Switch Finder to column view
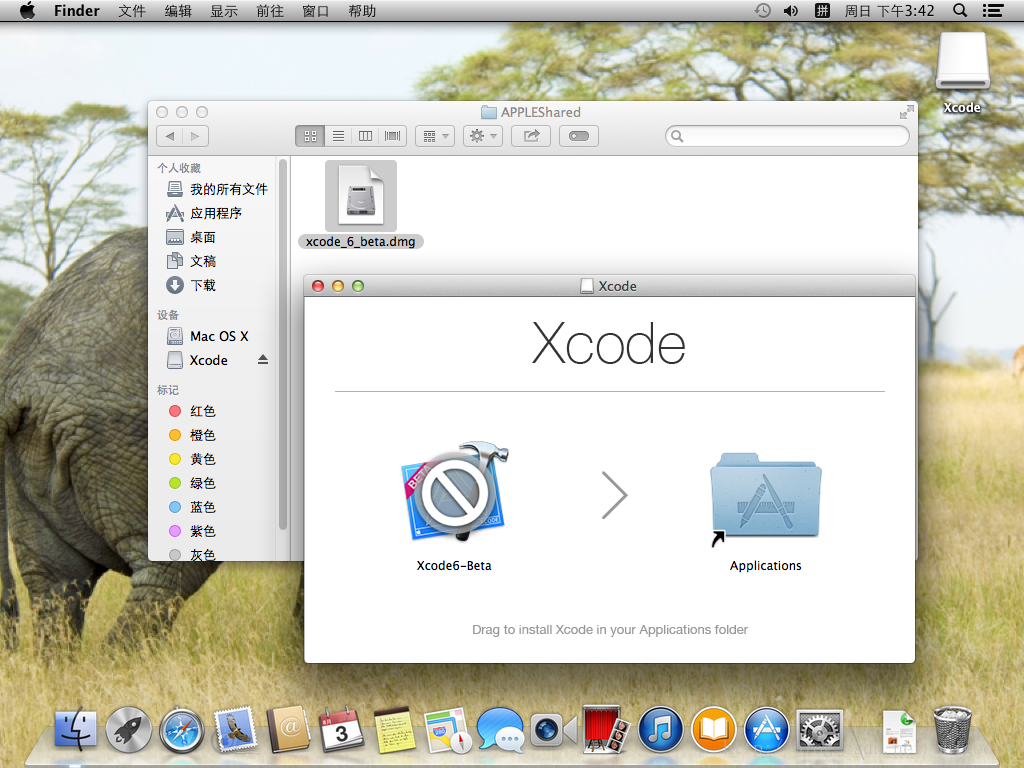The height and width of the screenshot is (768, 1024). pyautogui.click(x=365, y=136)
